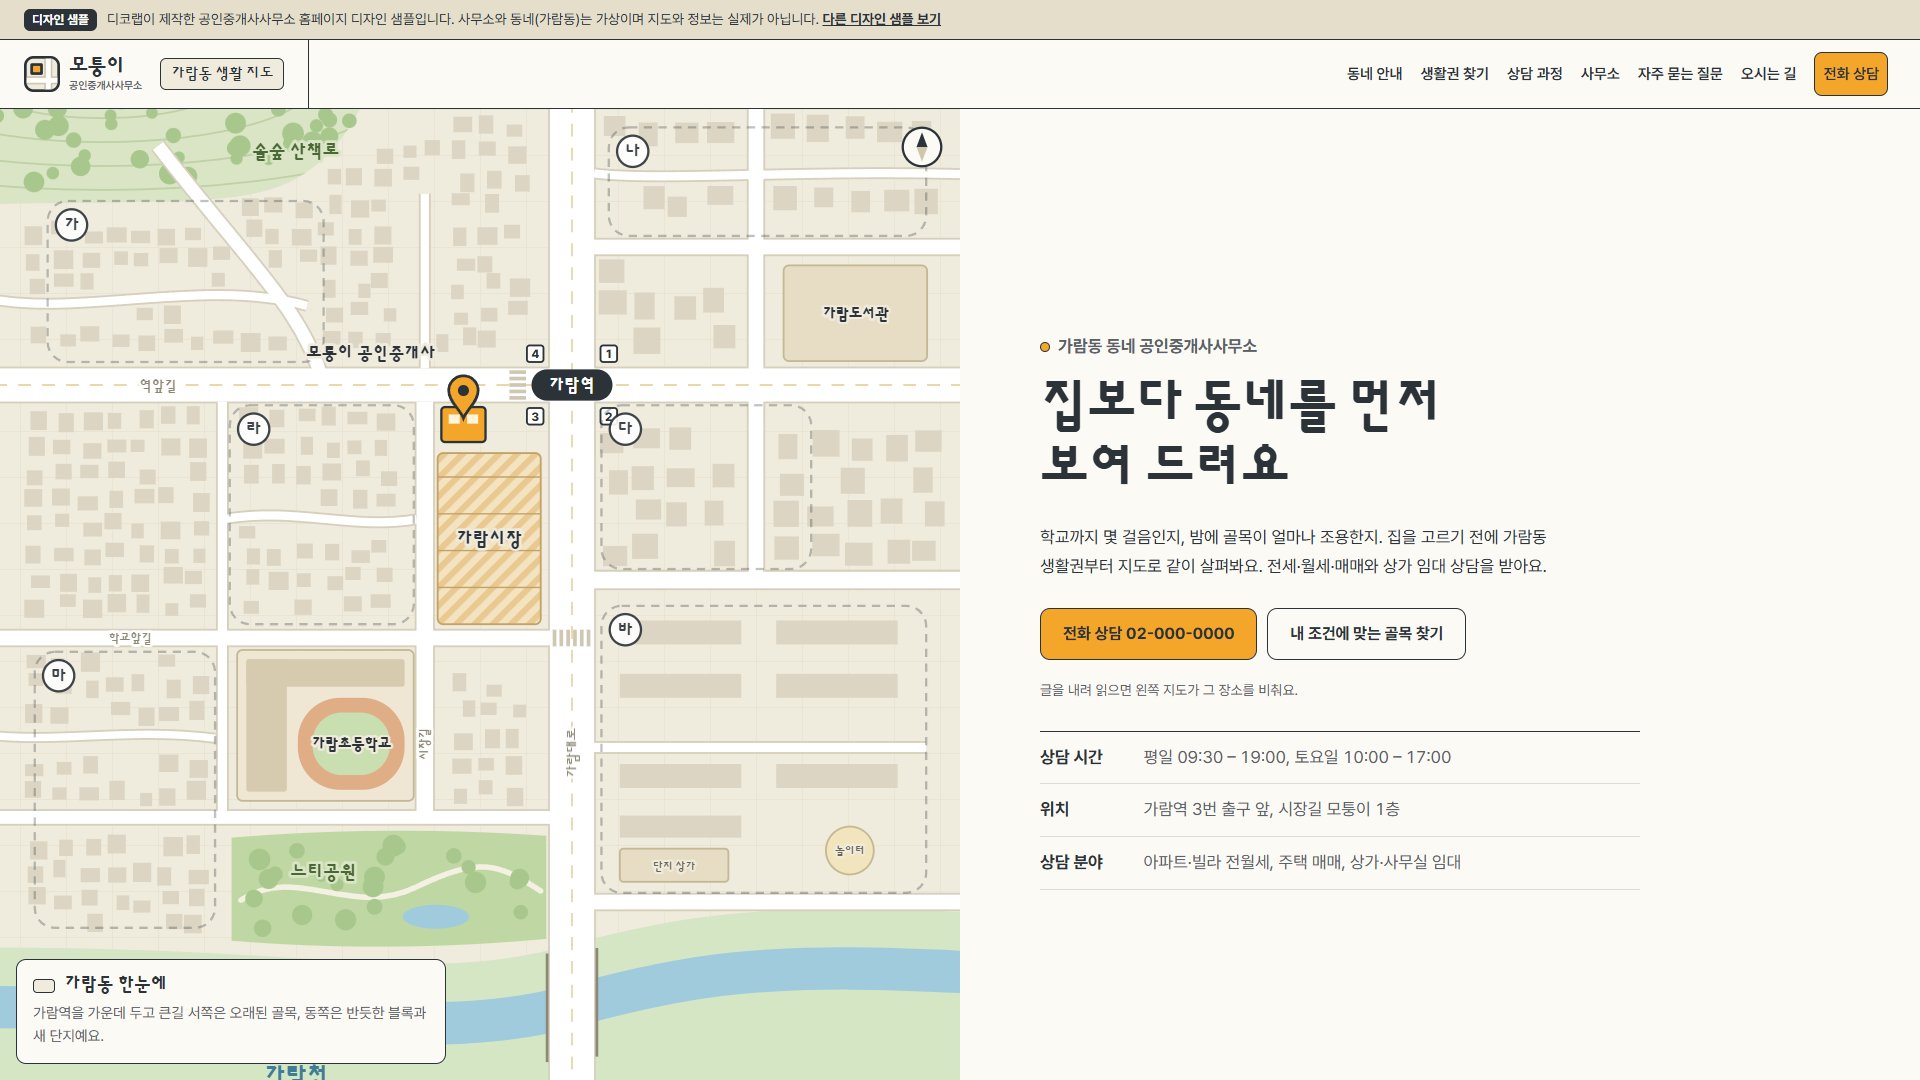Open the 상담 과정 menu item
Viewport: 1920px width, 1080px height.
(x=1534, y=74)
